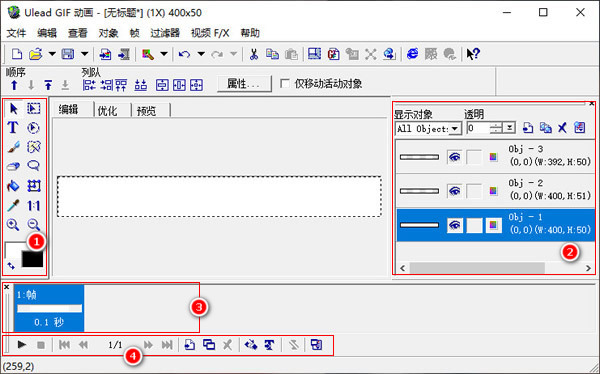The width and height of the screenshot is (600, 374).
Task: Open the 过滤器 menu
Action: coord(165,33)
